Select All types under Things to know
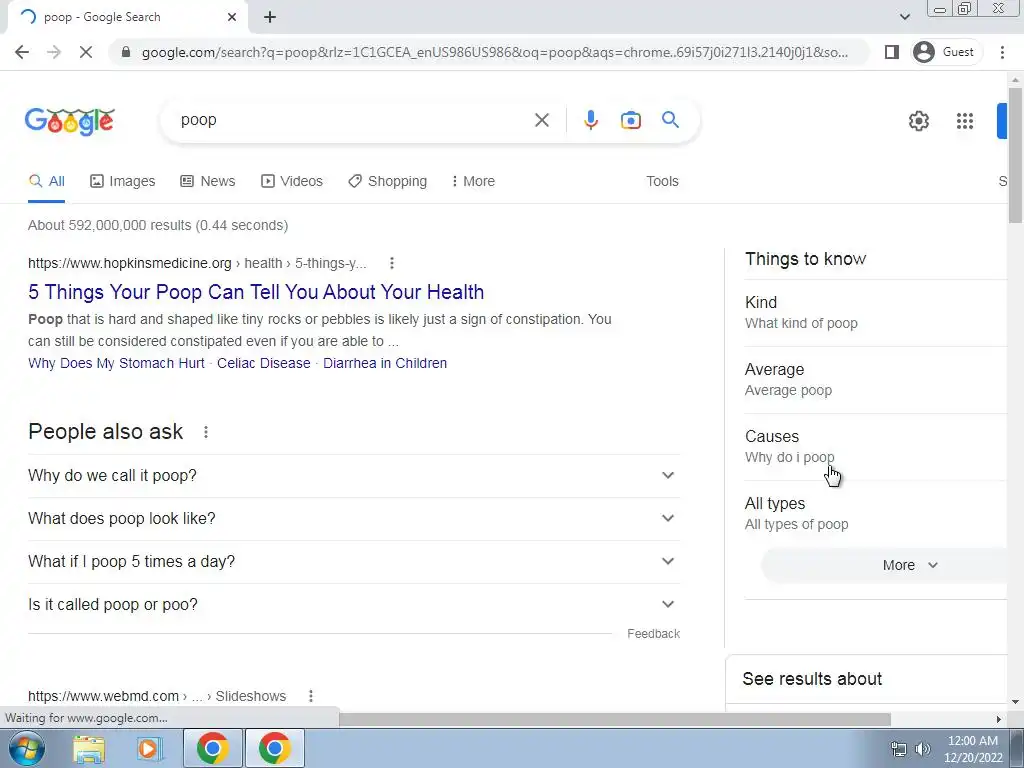Image resolution: width=1024 pixels, height=768 pixels. (x=875, y=514)
